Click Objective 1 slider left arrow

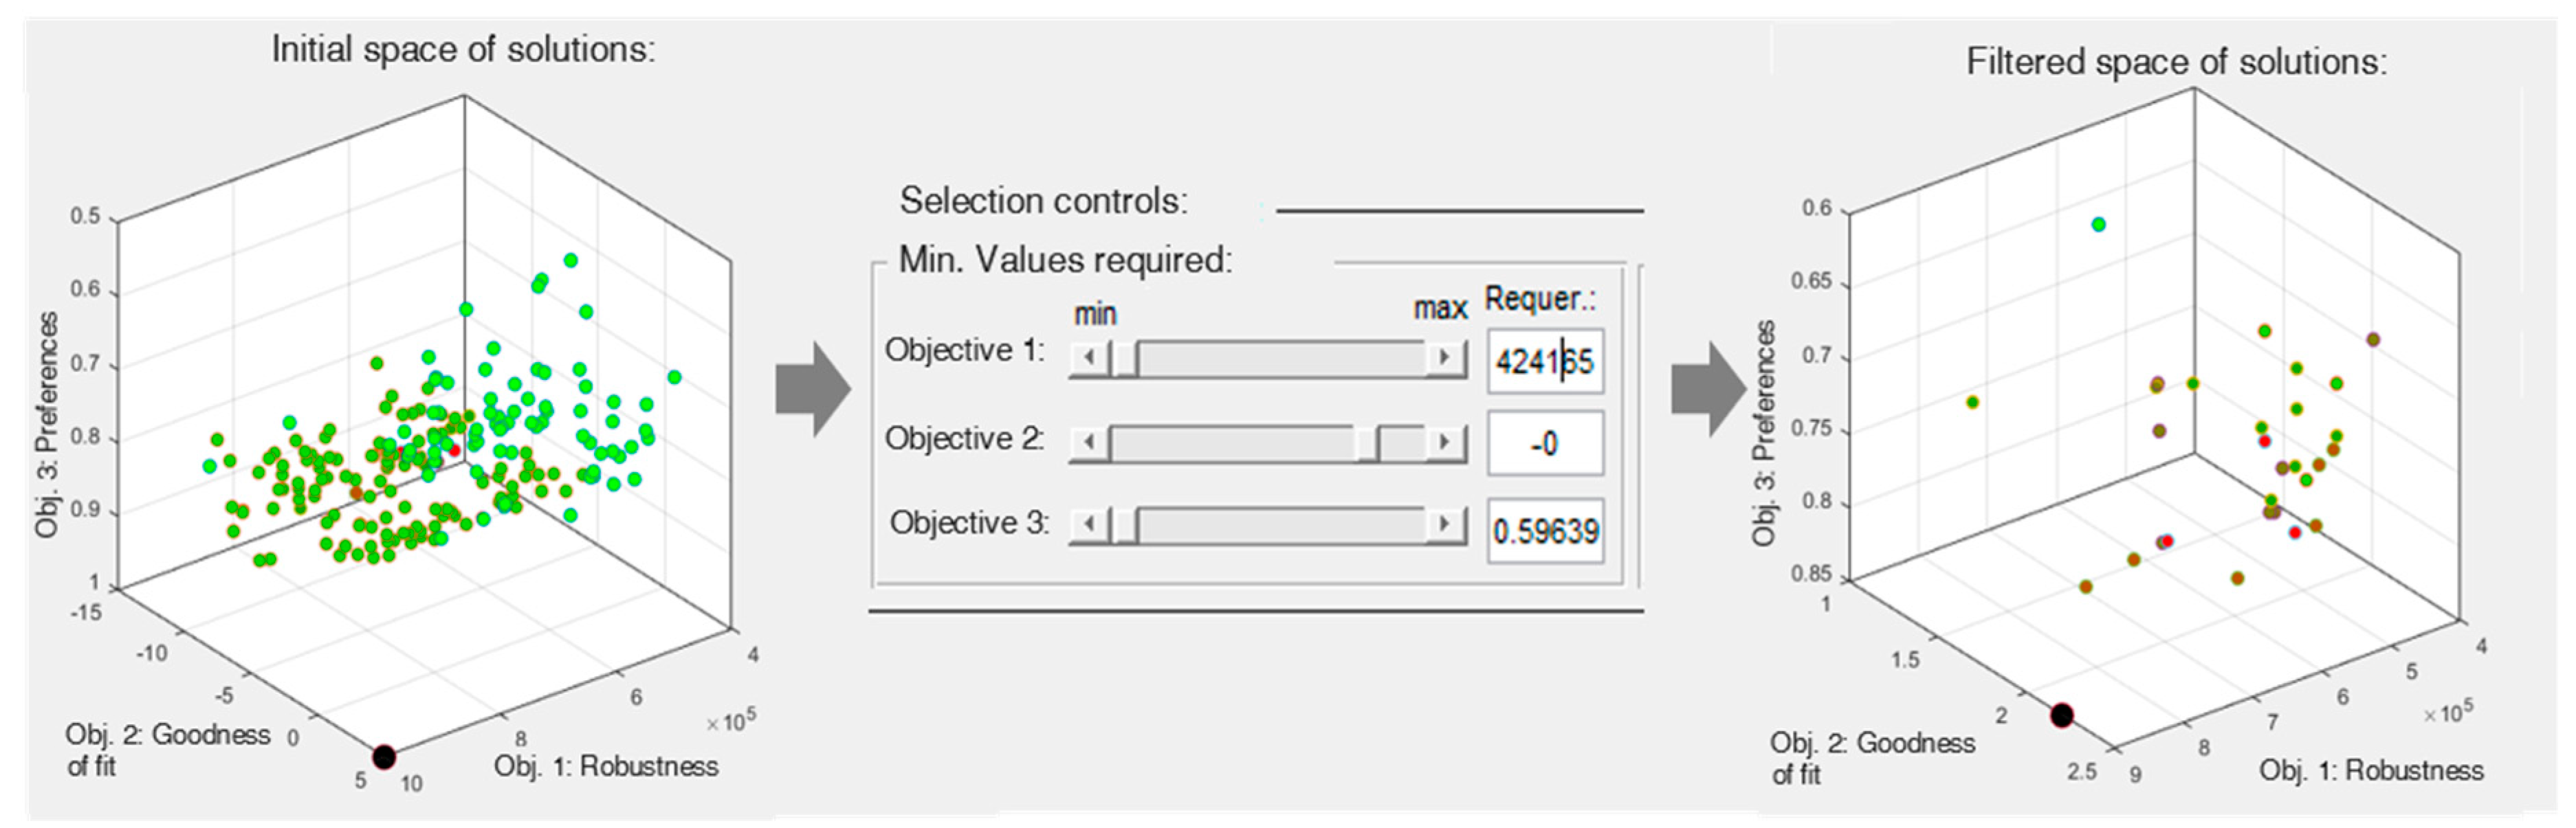1090,358
